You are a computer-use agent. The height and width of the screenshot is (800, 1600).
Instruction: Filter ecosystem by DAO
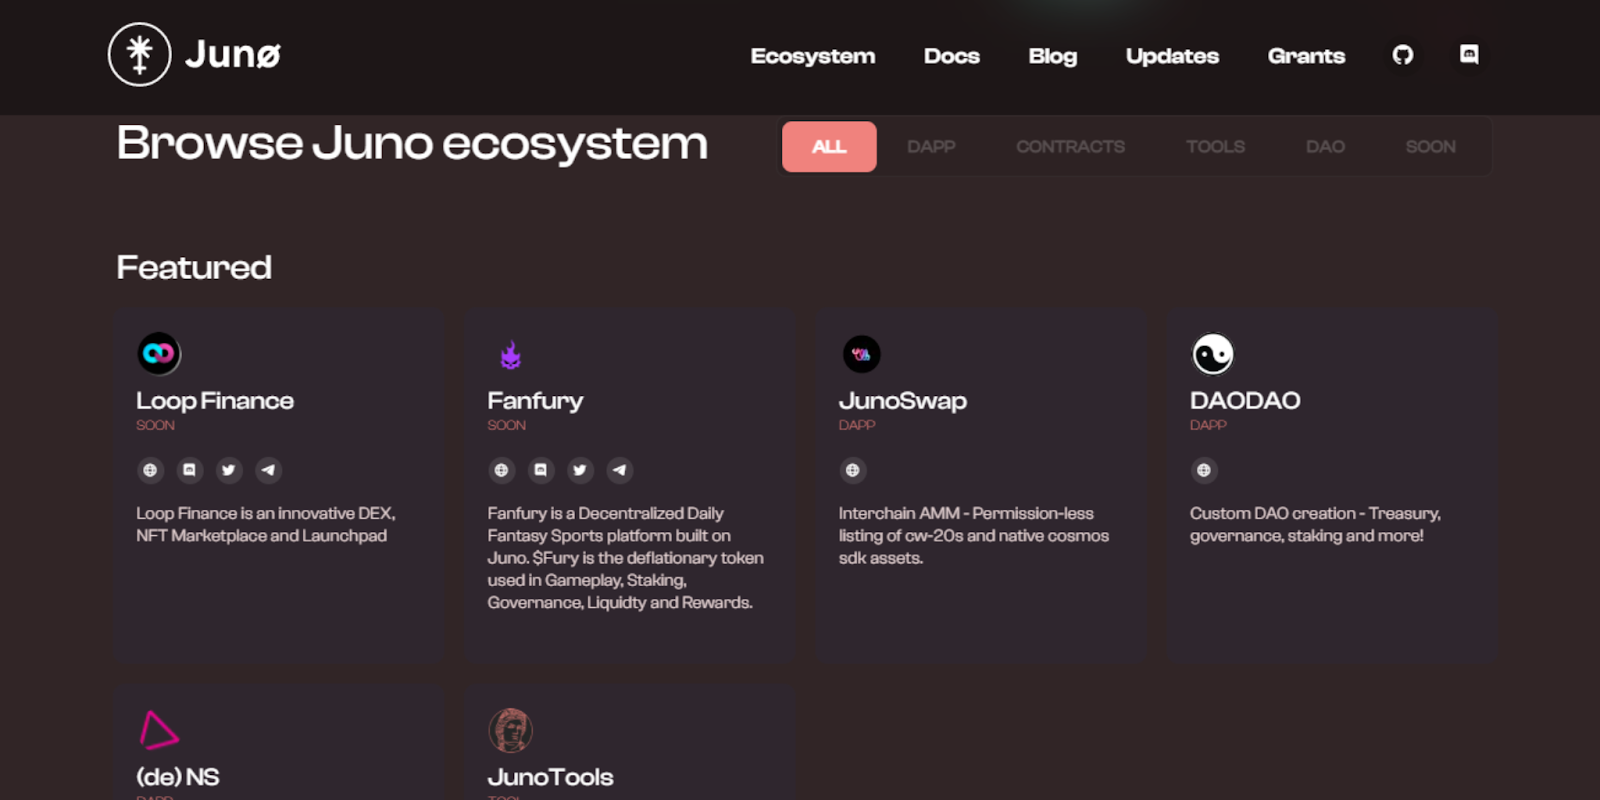[1325, 147]
